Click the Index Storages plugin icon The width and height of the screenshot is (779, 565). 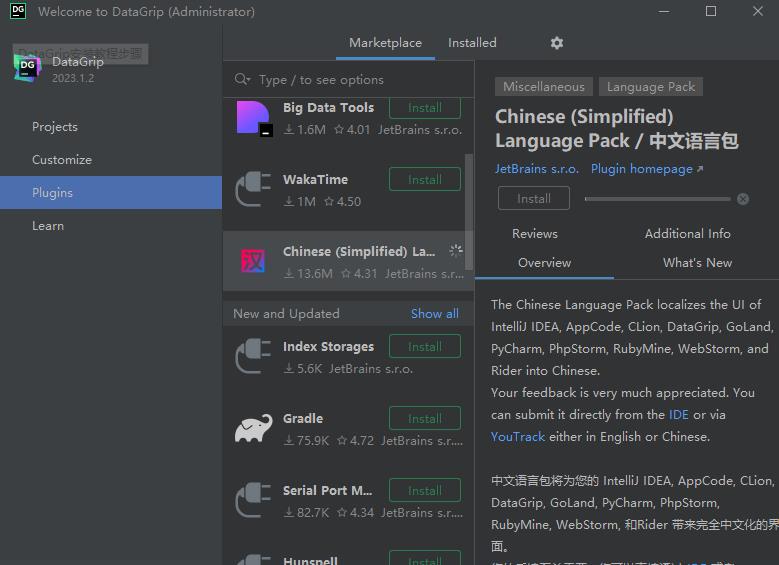tap(253, 356)
